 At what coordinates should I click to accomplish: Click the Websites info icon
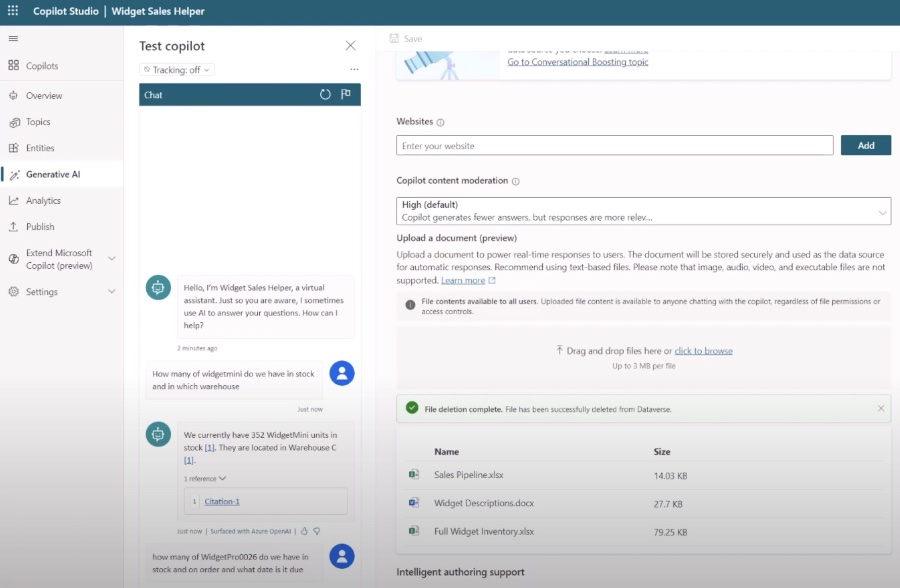pyautogui.click(x=440, y=122)
